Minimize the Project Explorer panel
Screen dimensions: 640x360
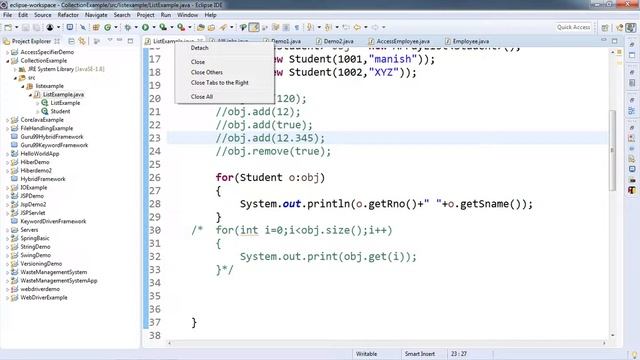tap(120, 41)
